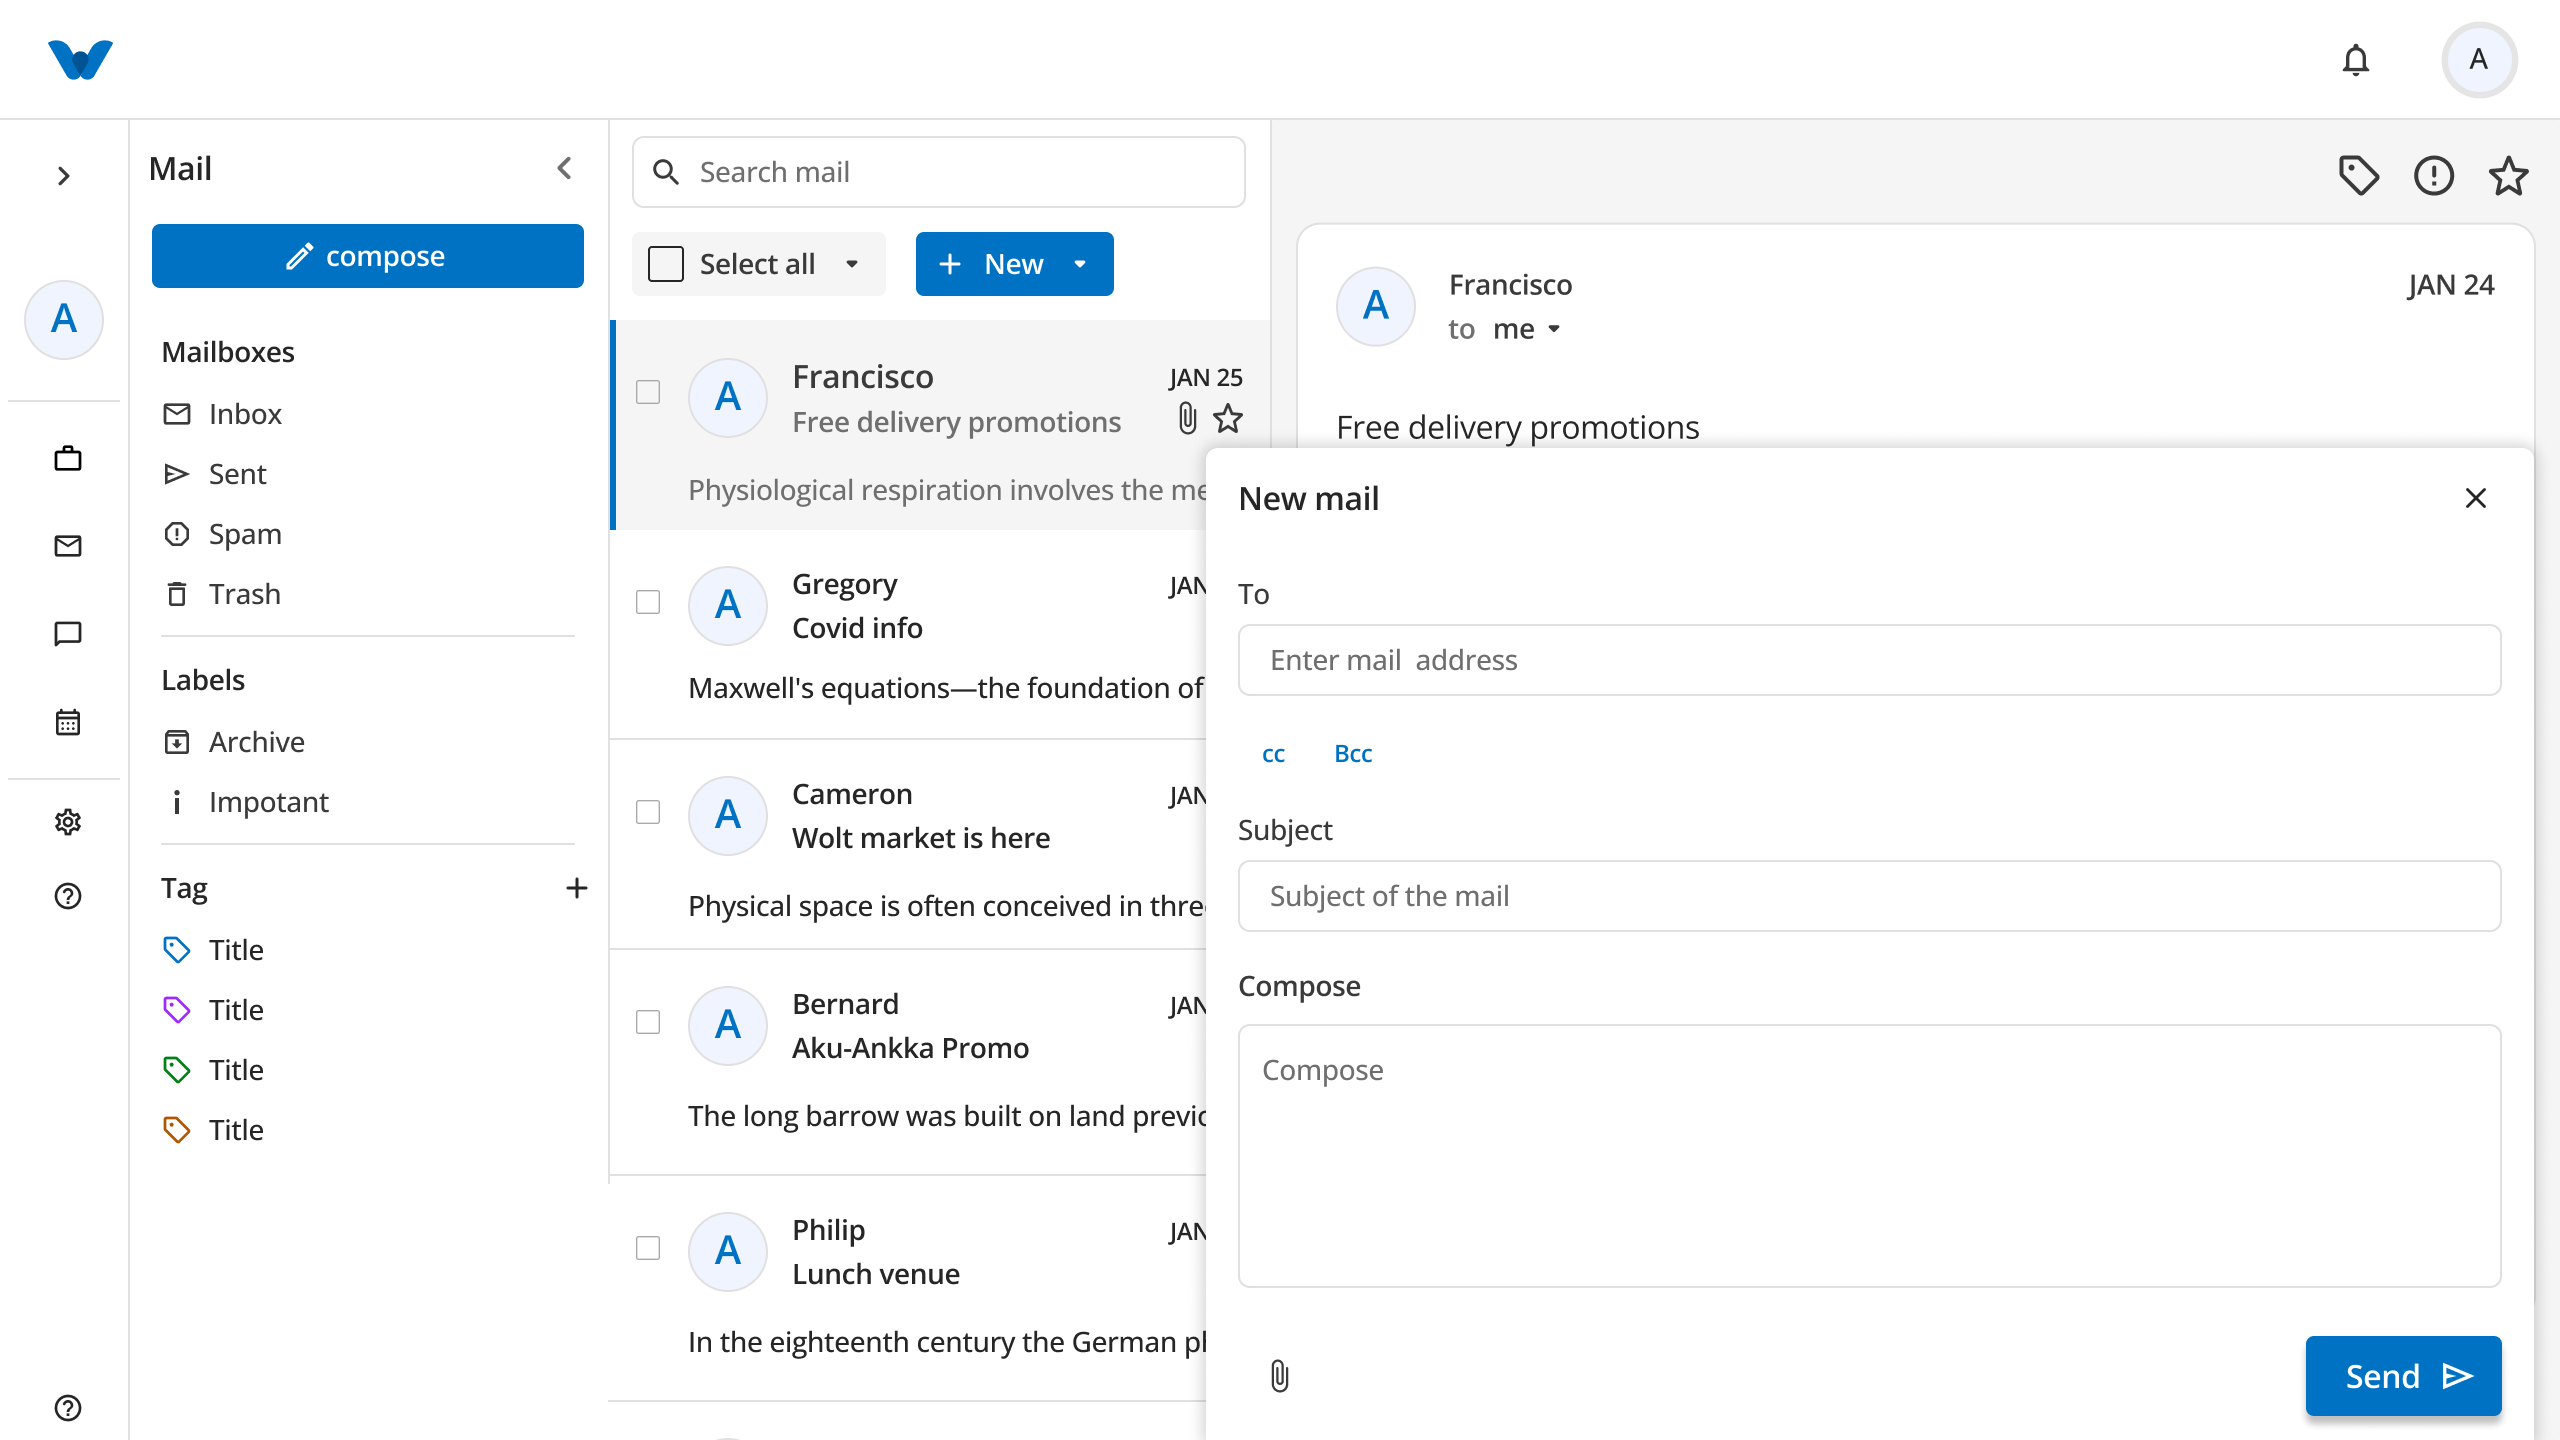Image resolution: width=2560 pixels, height=1440 pixels.
Task: Open the settings gear in left rail
Action: (x=68, y=822)
